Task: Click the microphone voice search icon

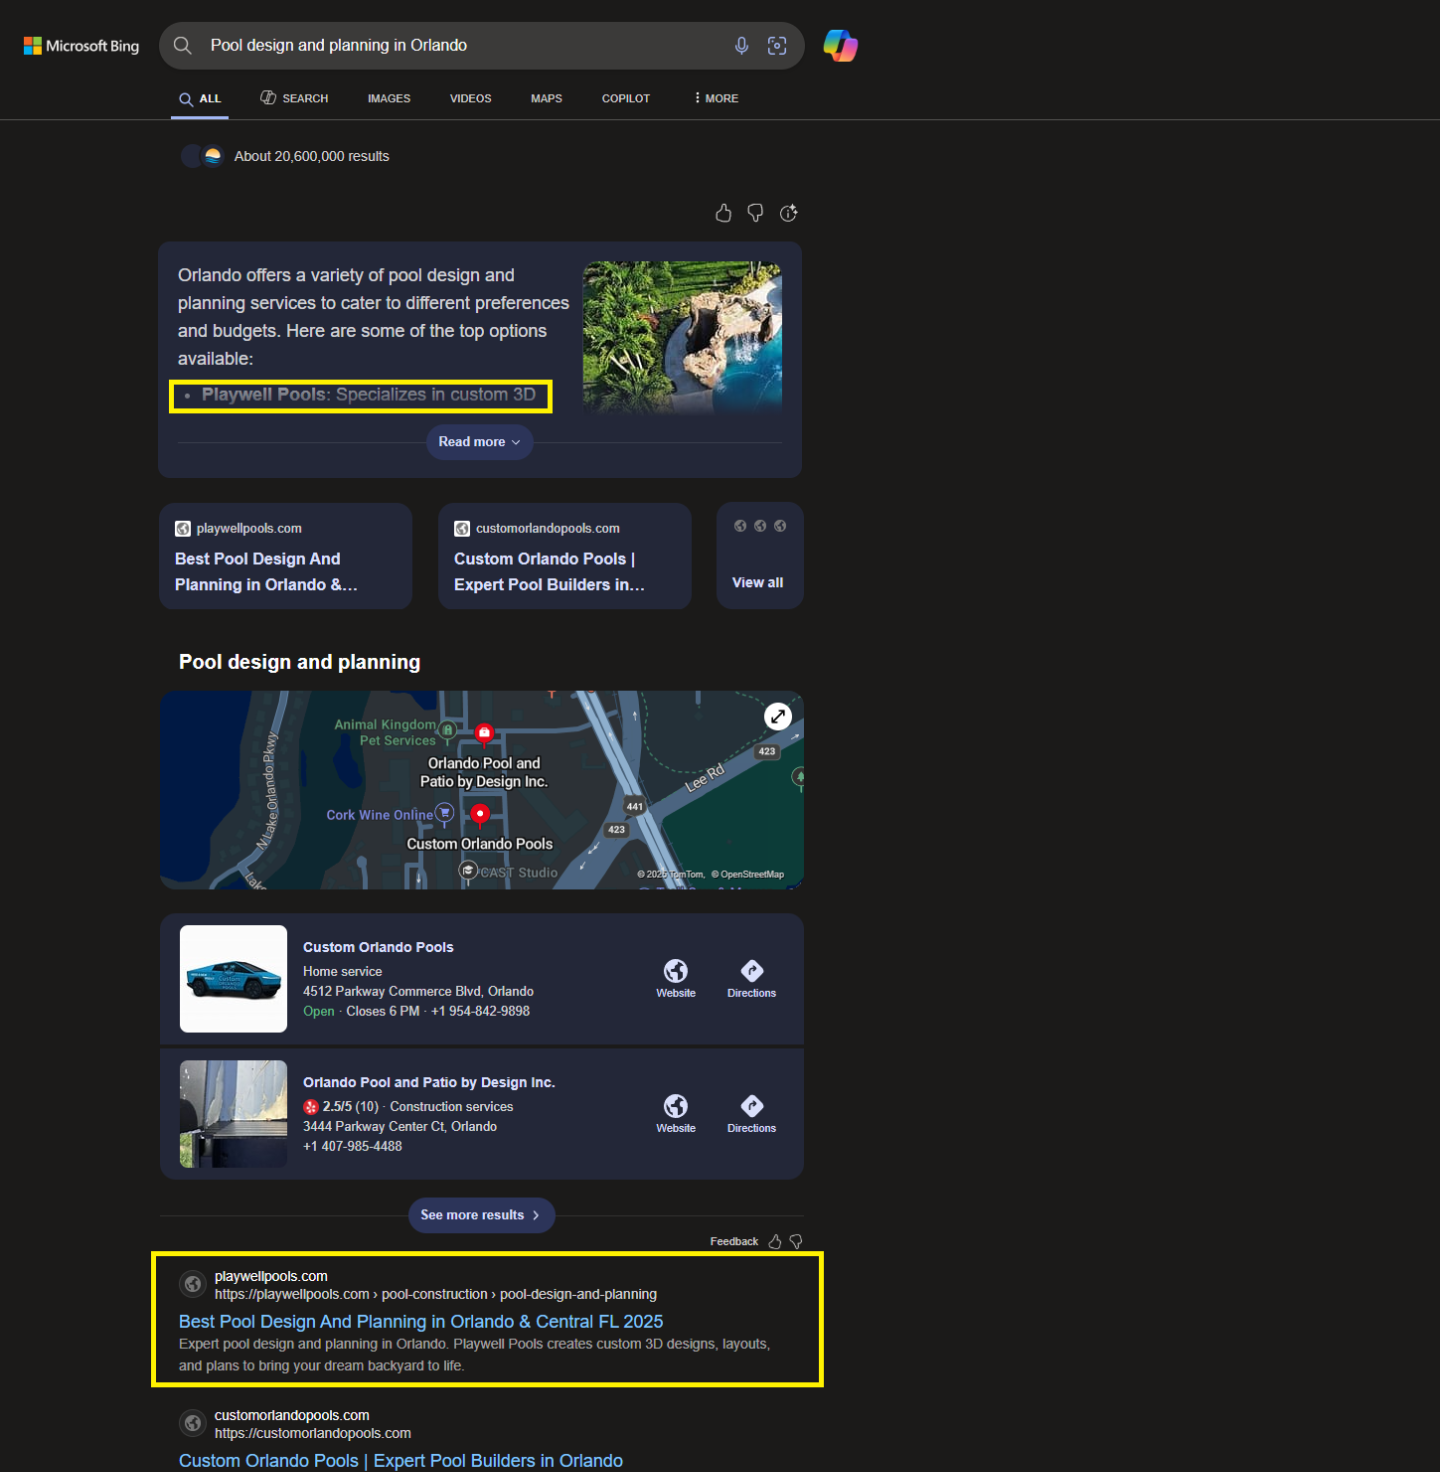Action: (x=741, y=46)
